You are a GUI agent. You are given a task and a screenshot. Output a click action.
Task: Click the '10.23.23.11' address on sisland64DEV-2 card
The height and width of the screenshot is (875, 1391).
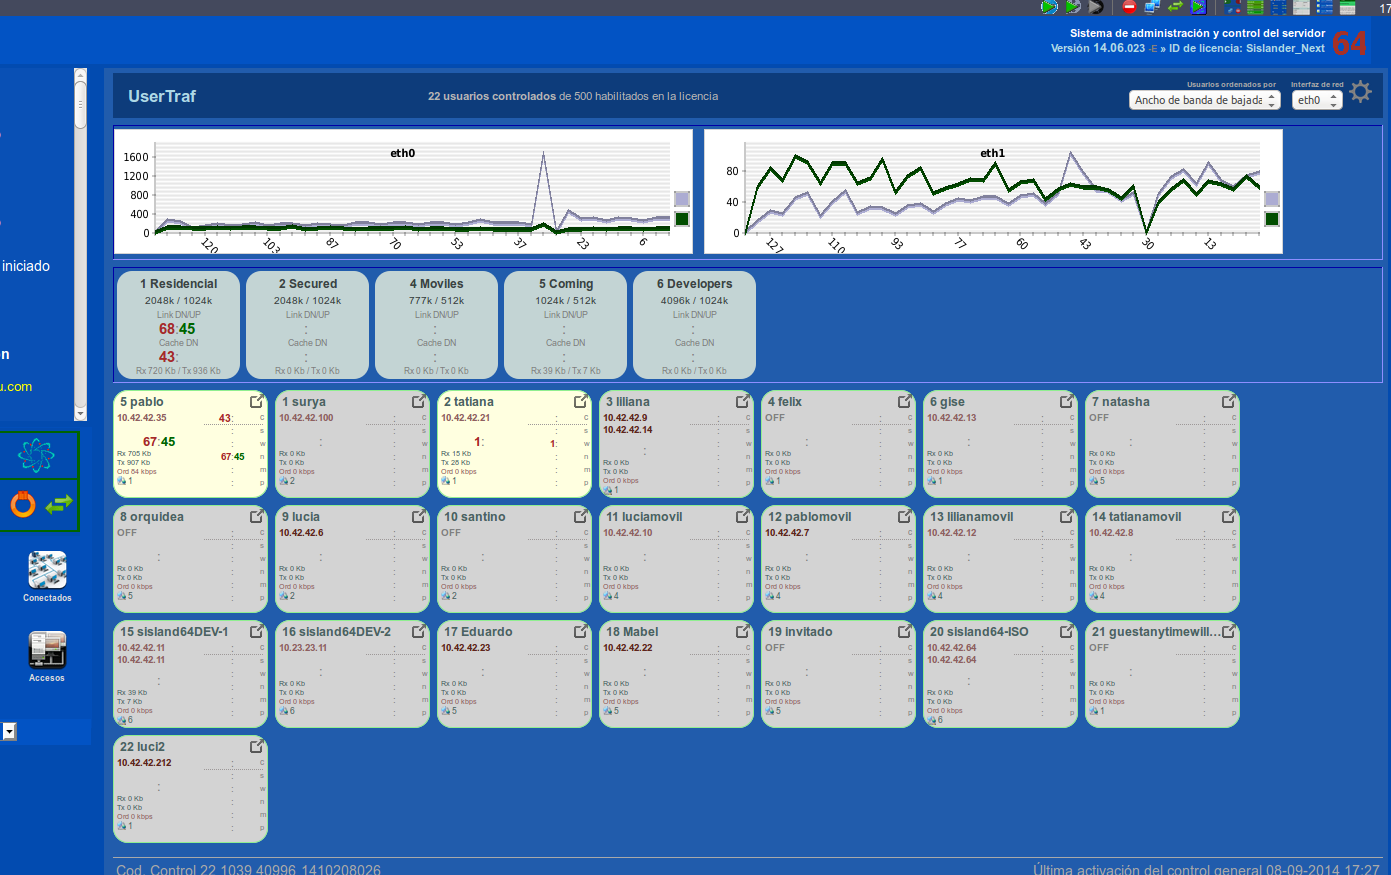coord(303,648)
